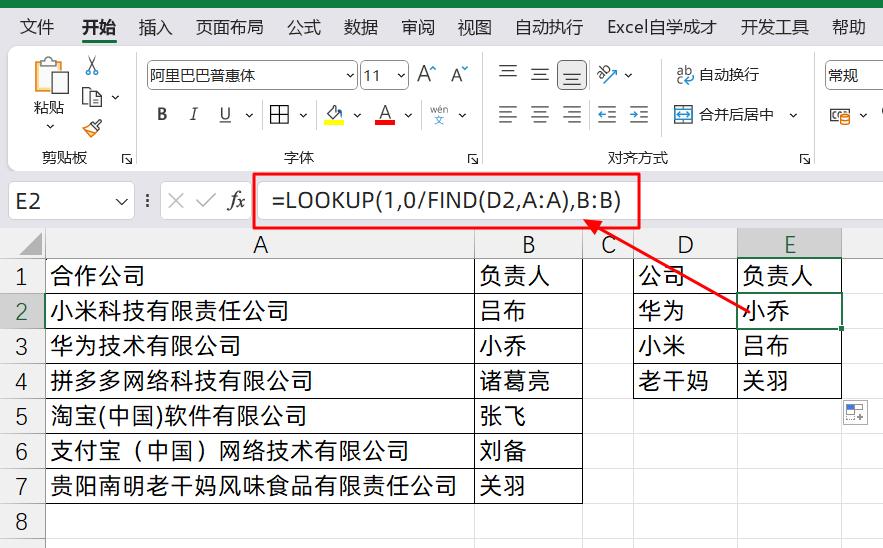Open the font color dropdown arrow
Screen dimensions: 883x548
click(408, 115)
